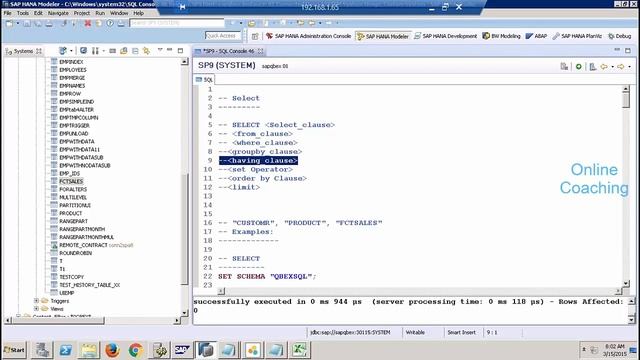The height and width of the screenshot is (360, 640).
Task: Click the Add System icon in Systems panel
Action: 63,51
